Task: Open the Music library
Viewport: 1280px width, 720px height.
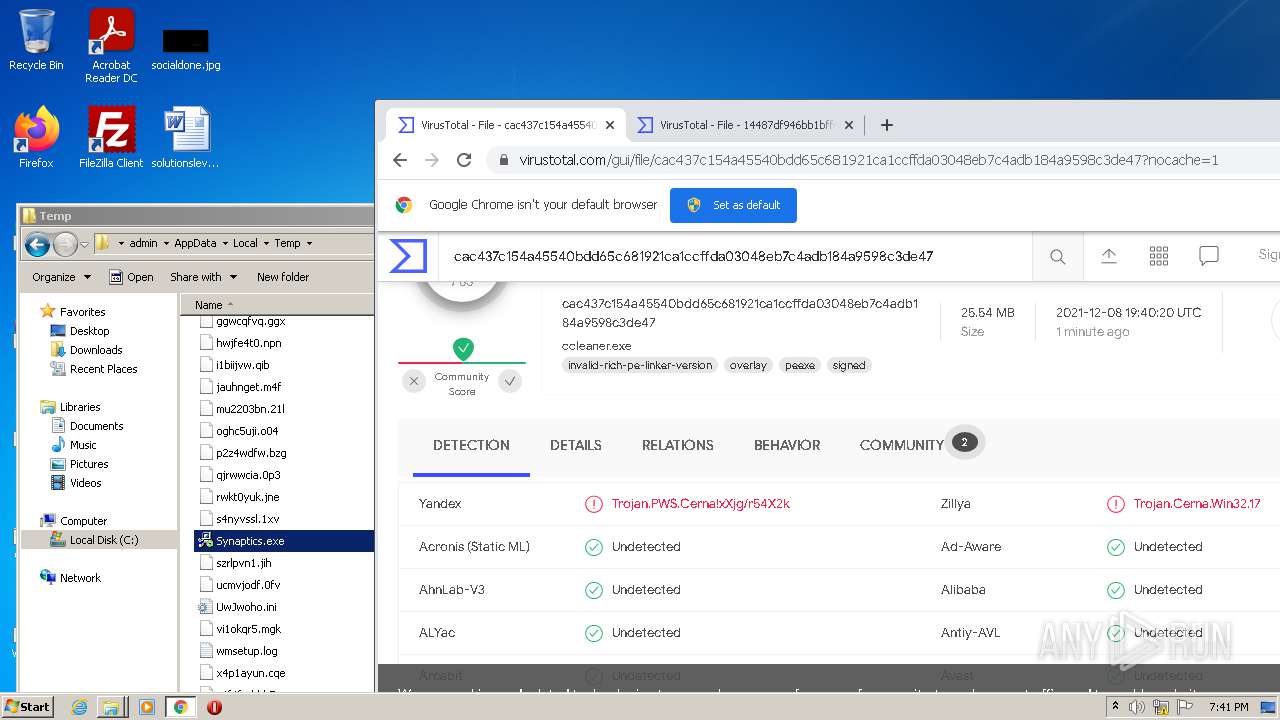Action: 83,445
